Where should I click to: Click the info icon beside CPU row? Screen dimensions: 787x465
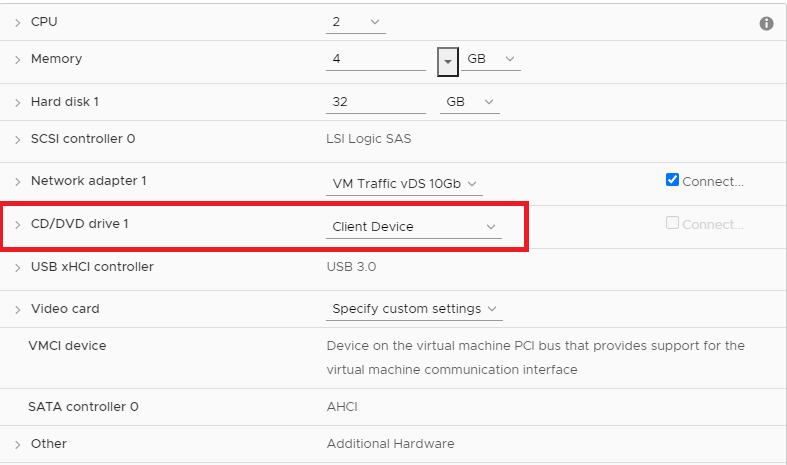point(767,23)
